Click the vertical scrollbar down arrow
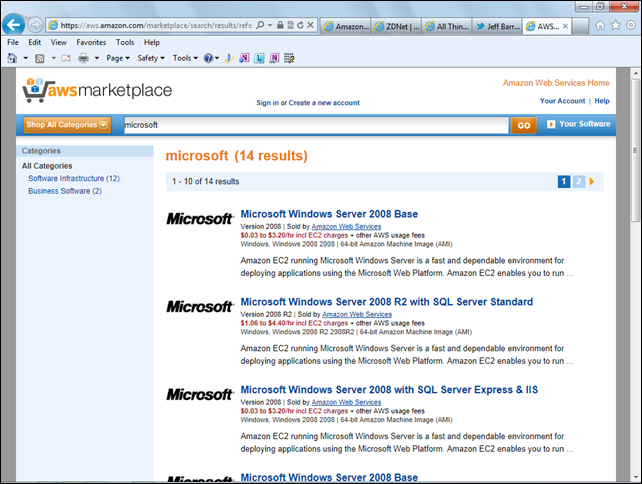The height and width of the screenshot is (484, 642). (x=635, y=477)
